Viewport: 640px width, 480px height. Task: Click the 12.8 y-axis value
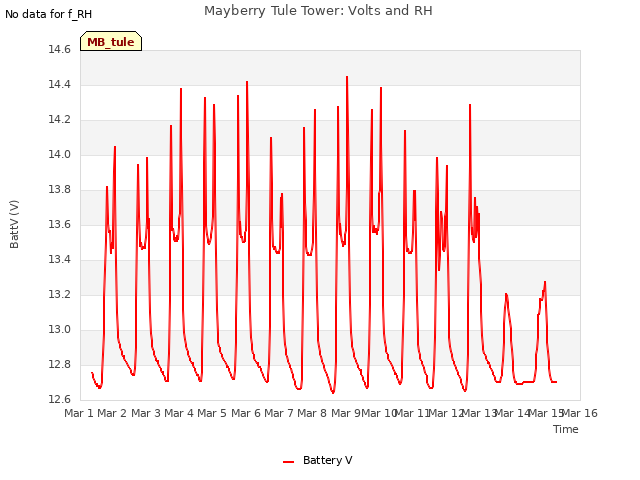point(60,364)
